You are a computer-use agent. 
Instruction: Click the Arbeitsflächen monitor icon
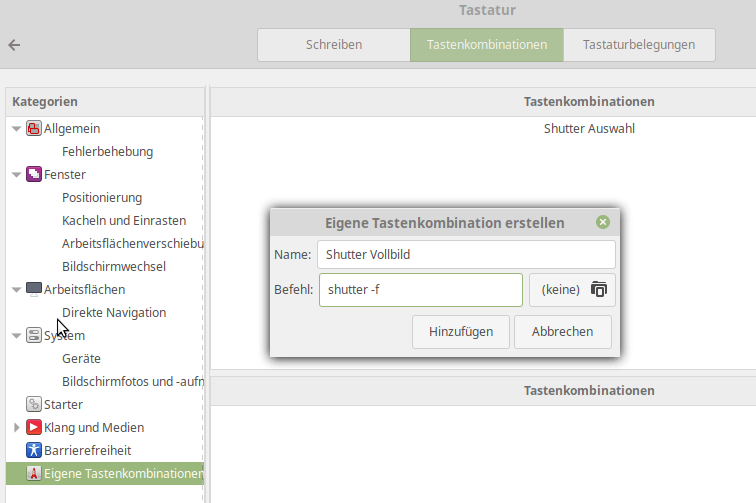pyautogui.click(x=33, y=289)
